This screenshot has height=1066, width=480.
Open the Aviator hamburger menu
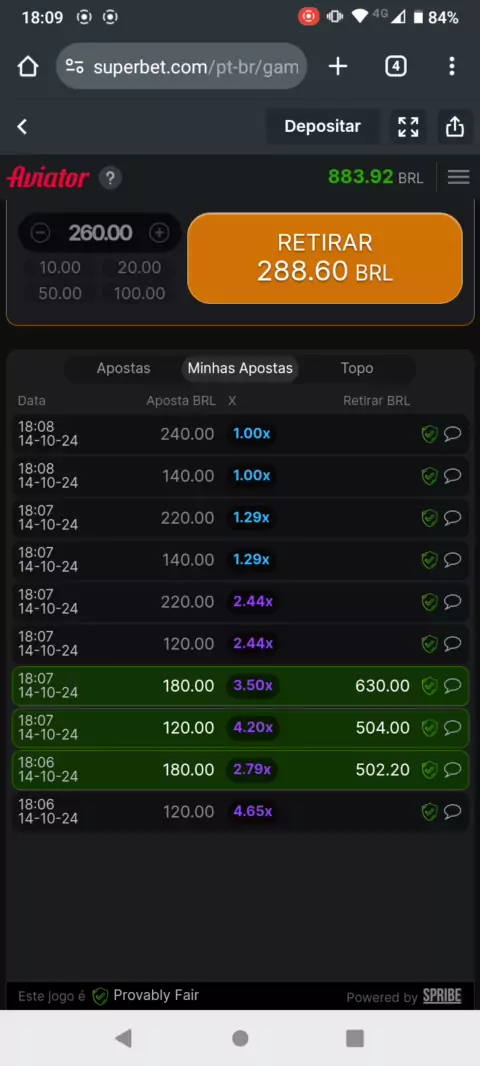[x=458, y=177]
